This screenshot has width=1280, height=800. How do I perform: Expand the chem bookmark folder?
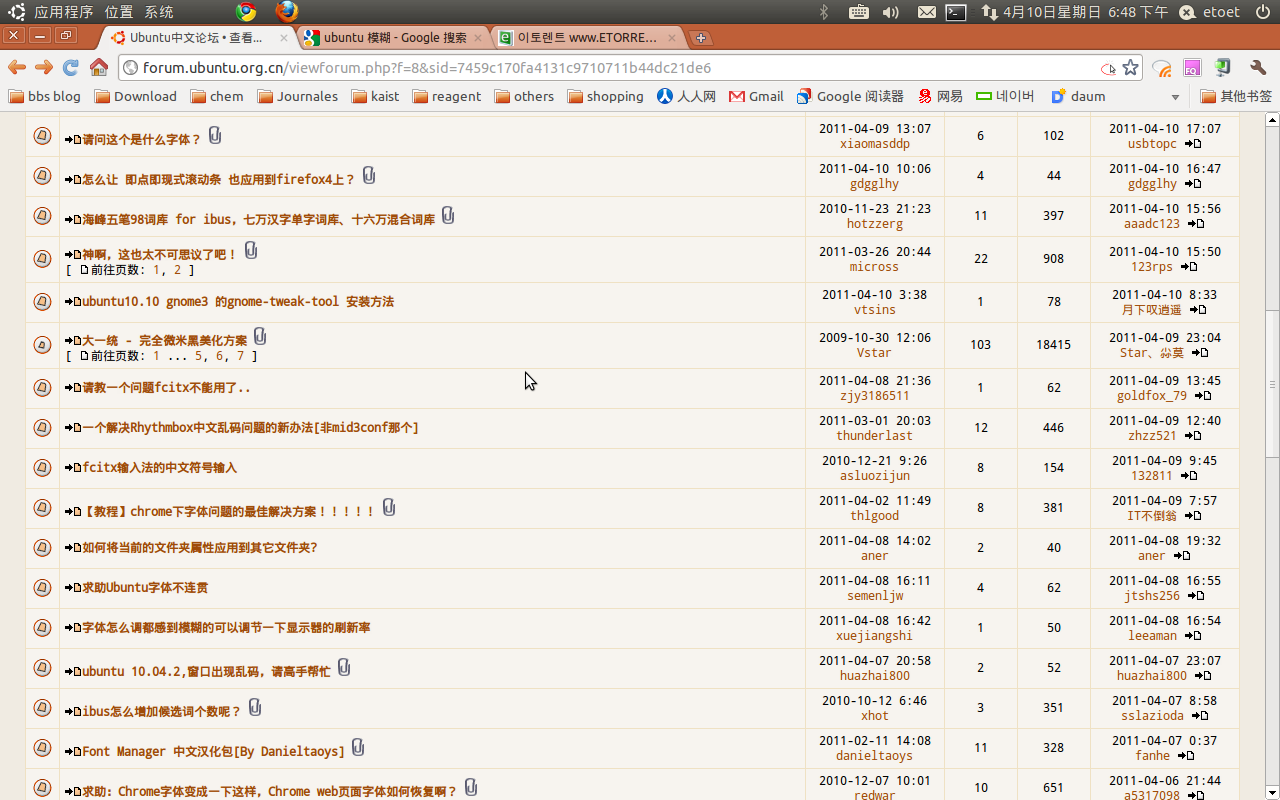point(216,96)
